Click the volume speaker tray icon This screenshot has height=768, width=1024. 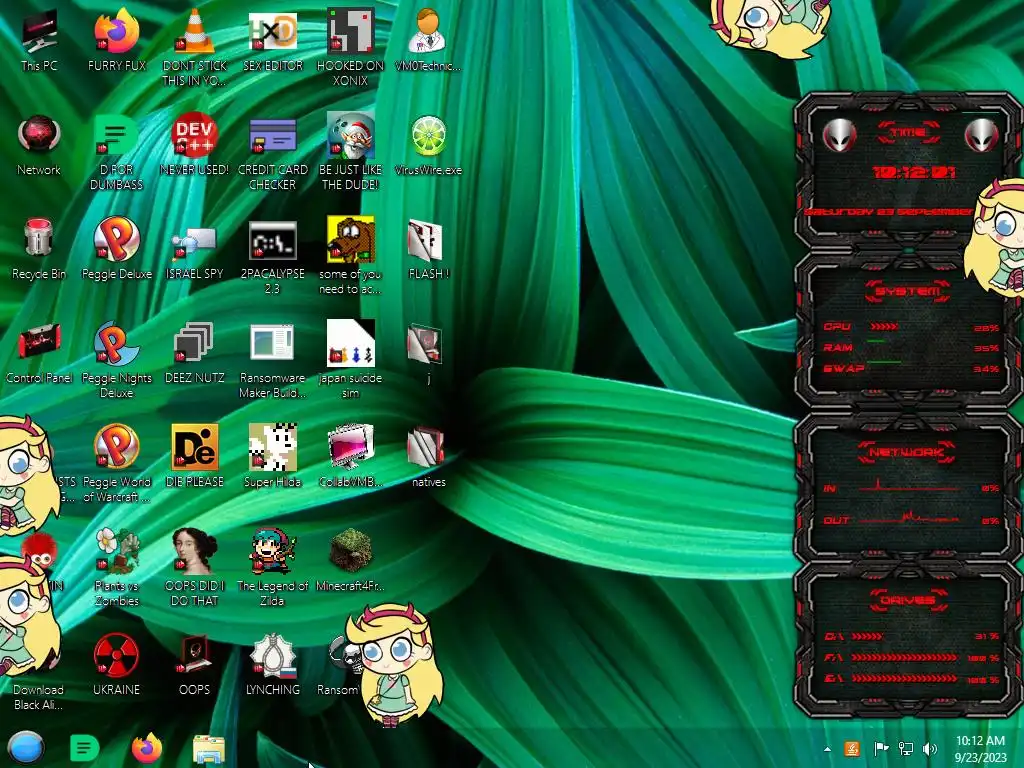[x=930, y=749]
